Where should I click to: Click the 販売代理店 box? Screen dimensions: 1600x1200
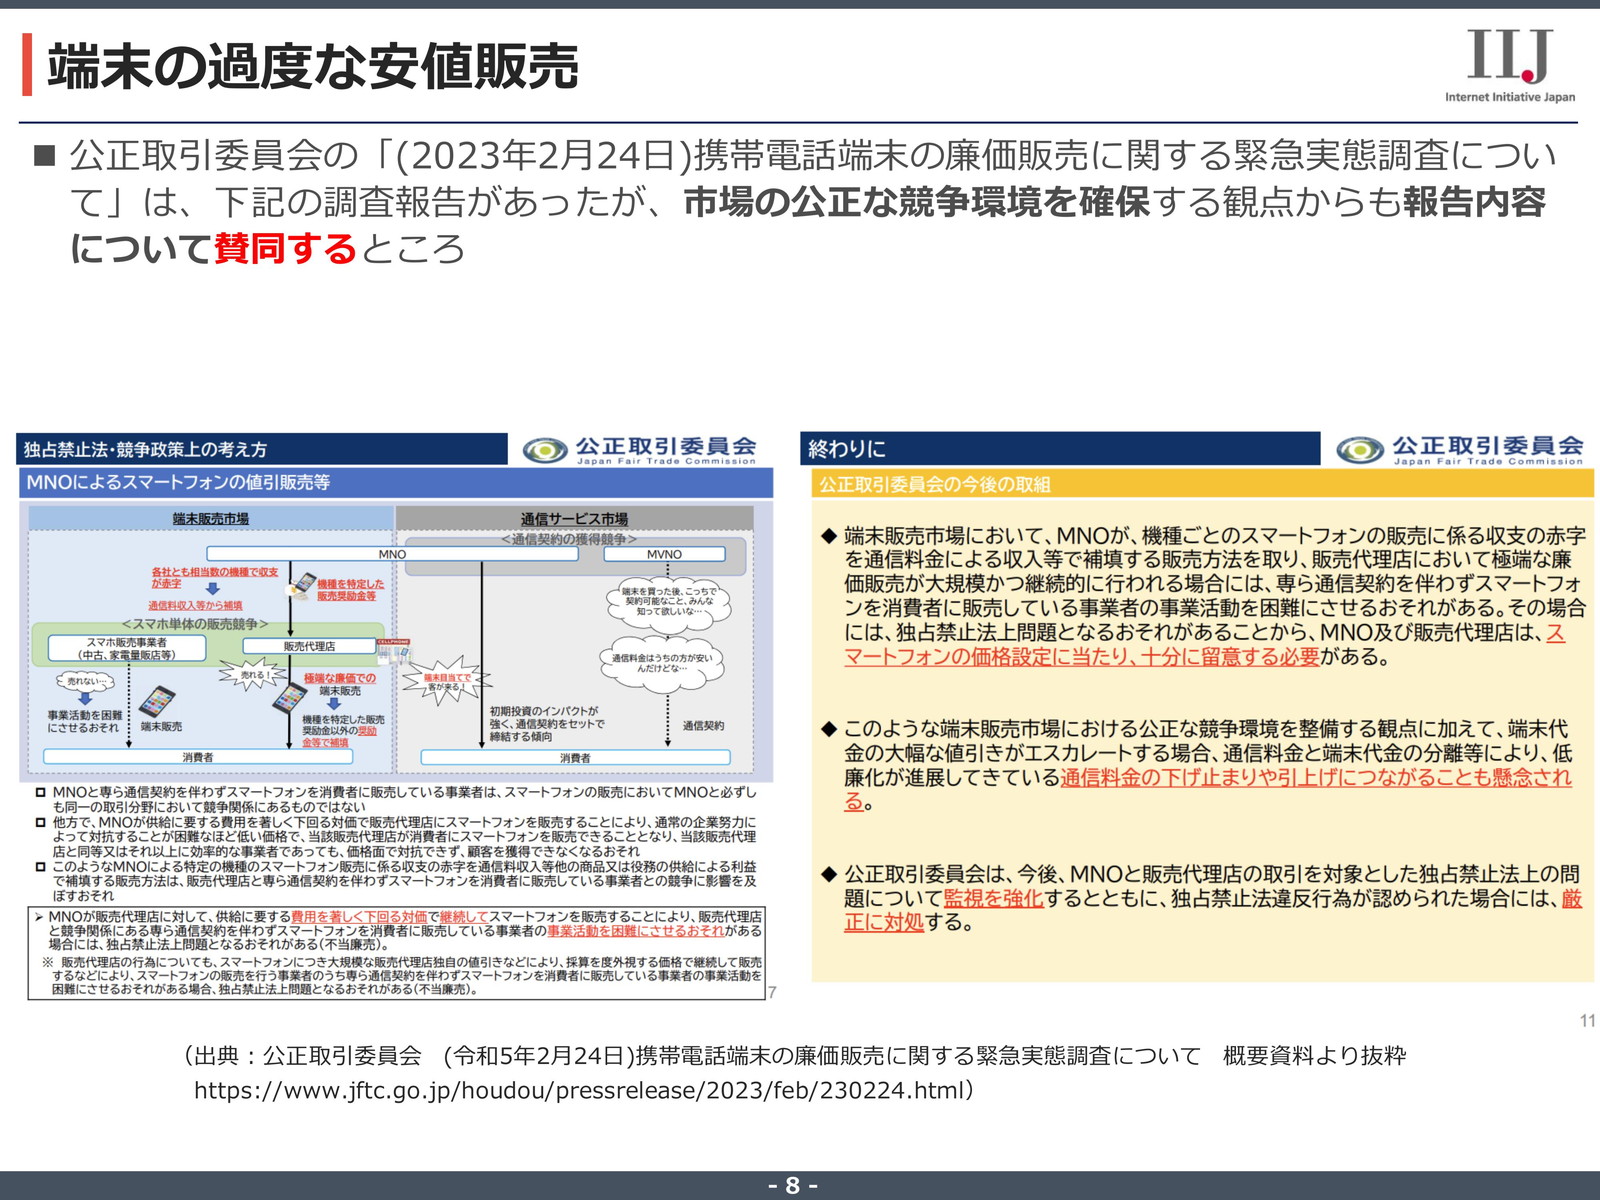click(309, 647)
